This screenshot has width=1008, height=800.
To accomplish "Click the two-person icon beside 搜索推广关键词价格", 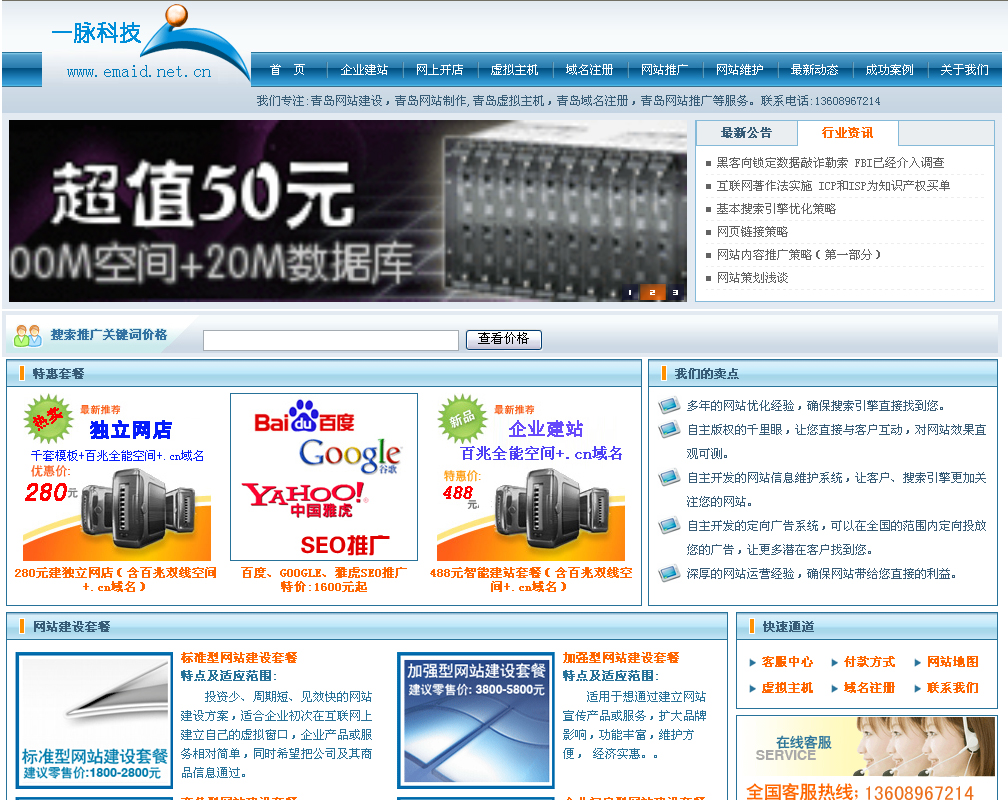I will (27, 336).
